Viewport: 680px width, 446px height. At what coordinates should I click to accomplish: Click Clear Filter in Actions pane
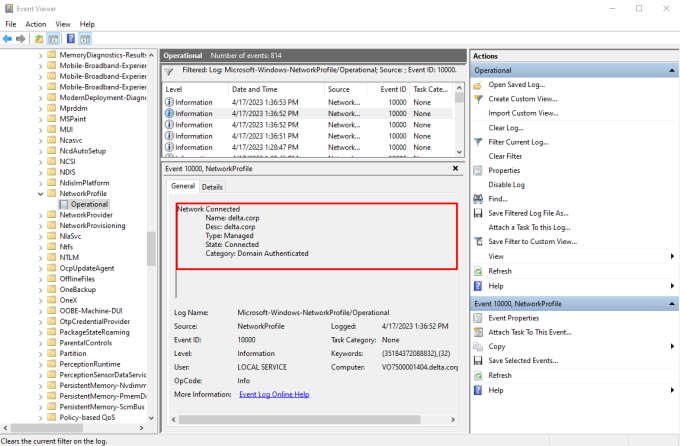(x=505, y=156)
